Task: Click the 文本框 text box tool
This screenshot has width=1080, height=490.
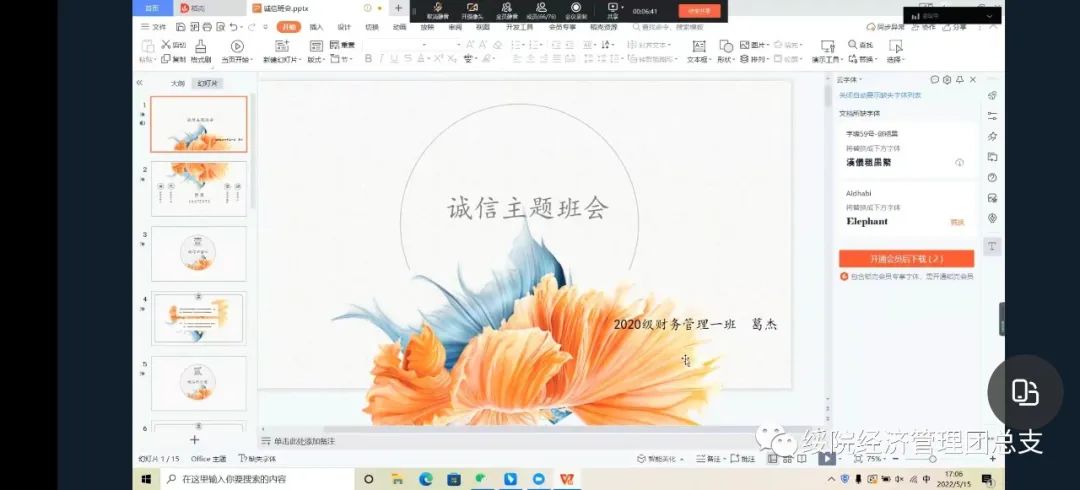Action: [x=698, y=46]
